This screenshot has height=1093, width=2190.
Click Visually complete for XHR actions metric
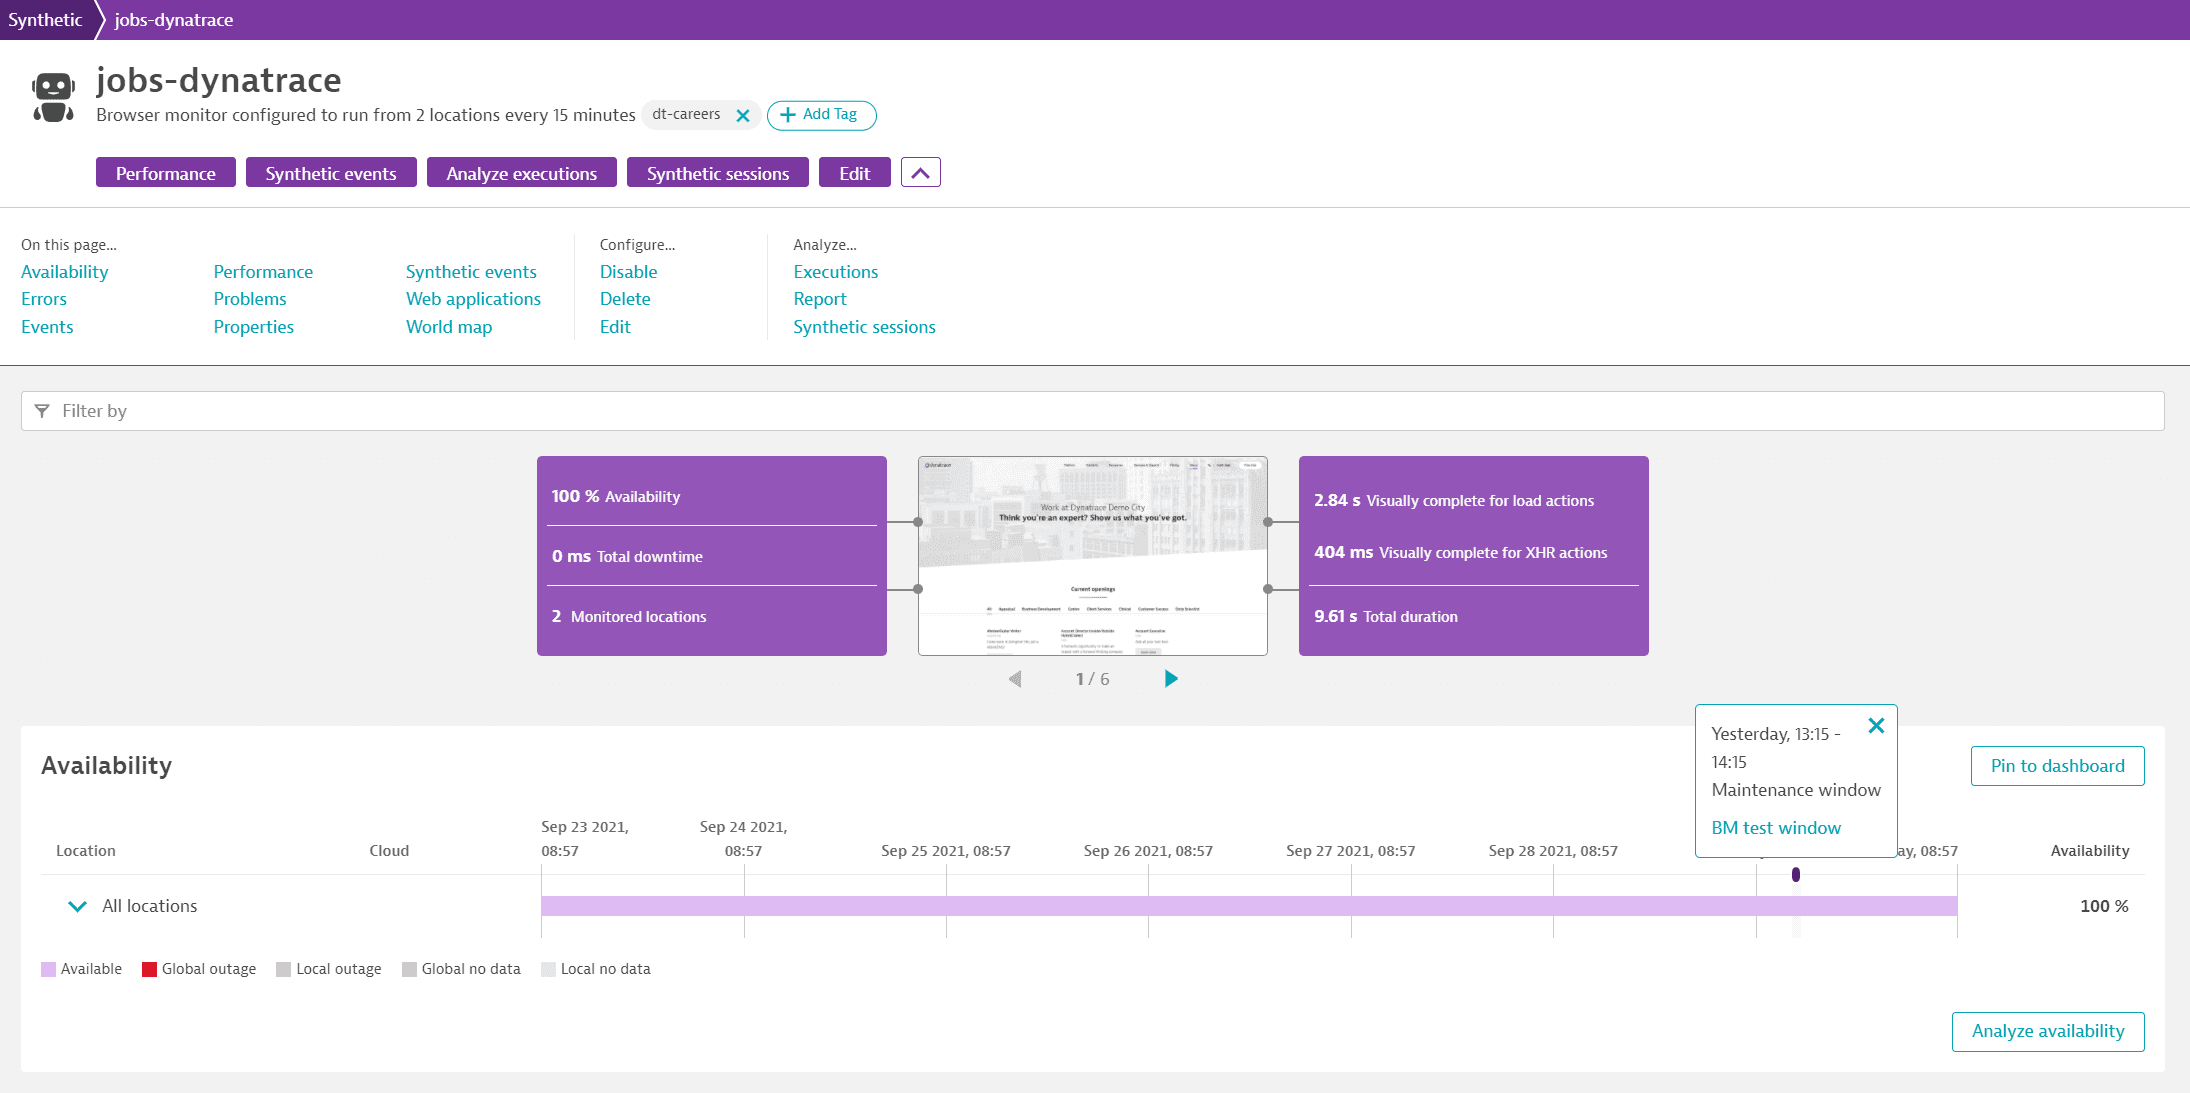coord(1461,553)
